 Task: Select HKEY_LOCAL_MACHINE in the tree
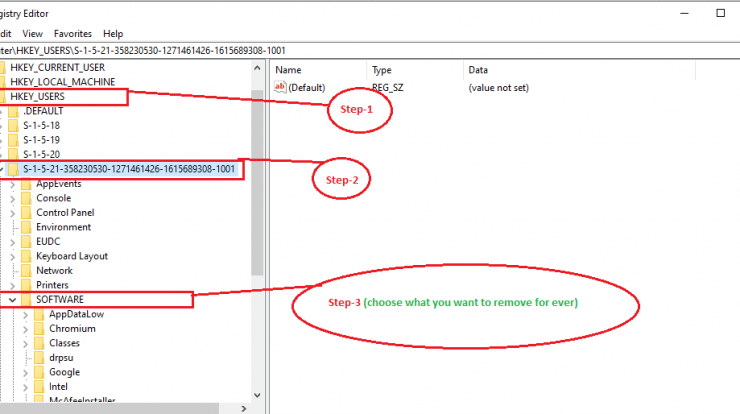(63, 82)
